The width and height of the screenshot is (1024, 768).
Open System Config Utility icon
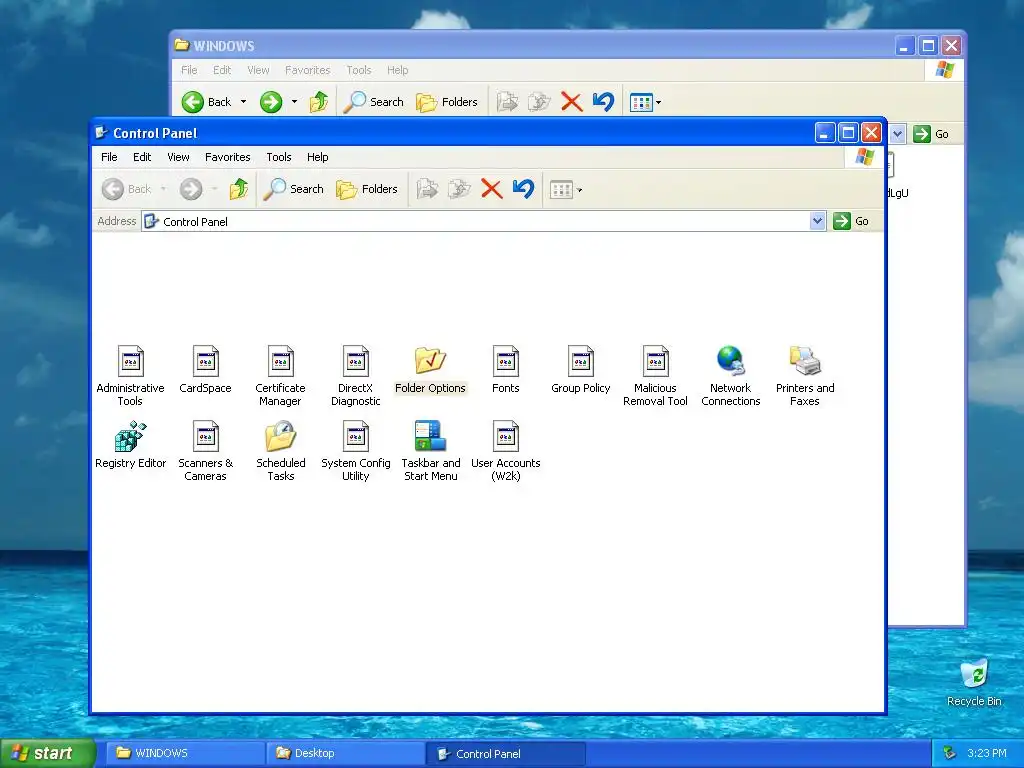(x=355, y=451)
